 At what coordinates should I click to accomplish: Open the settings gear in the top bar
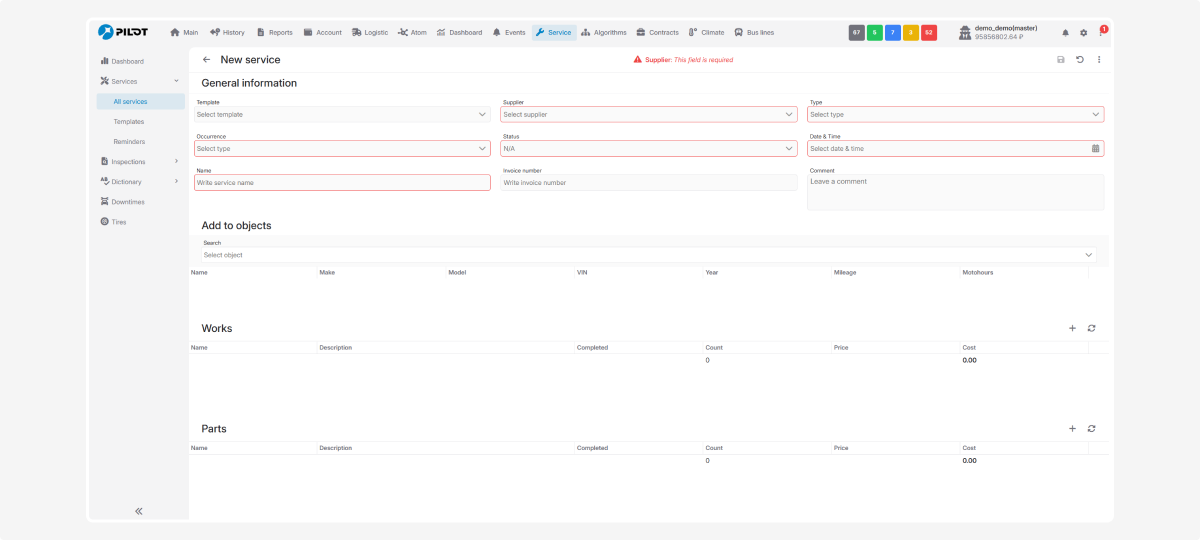click(1083, 33)
